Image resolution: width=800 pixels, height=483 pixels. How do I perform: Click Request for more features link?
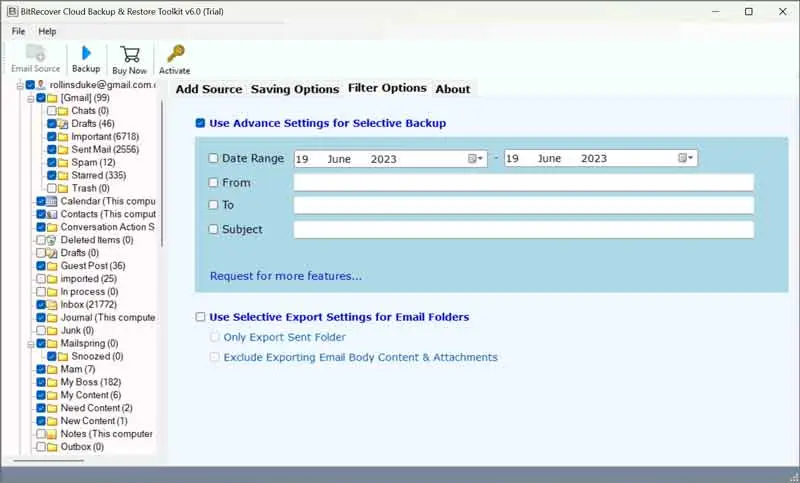point(286,276)
